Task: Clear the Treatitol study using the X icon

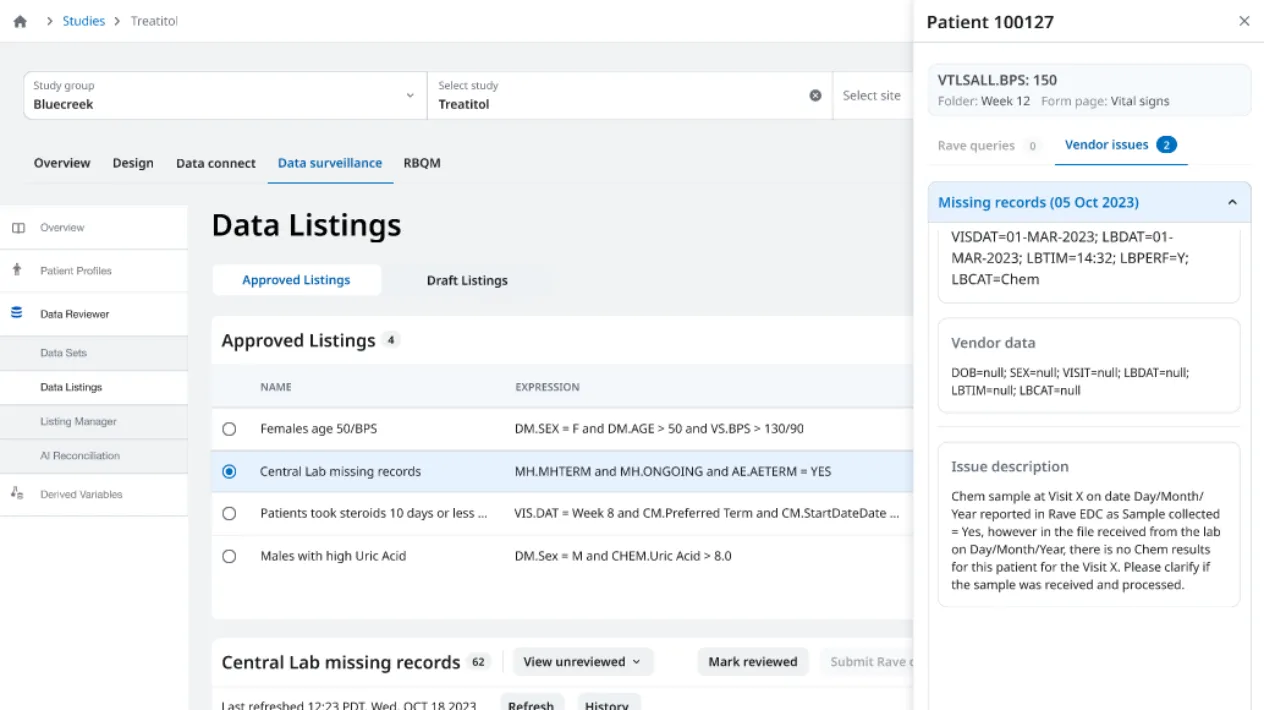Action: (x=816, y=95)
